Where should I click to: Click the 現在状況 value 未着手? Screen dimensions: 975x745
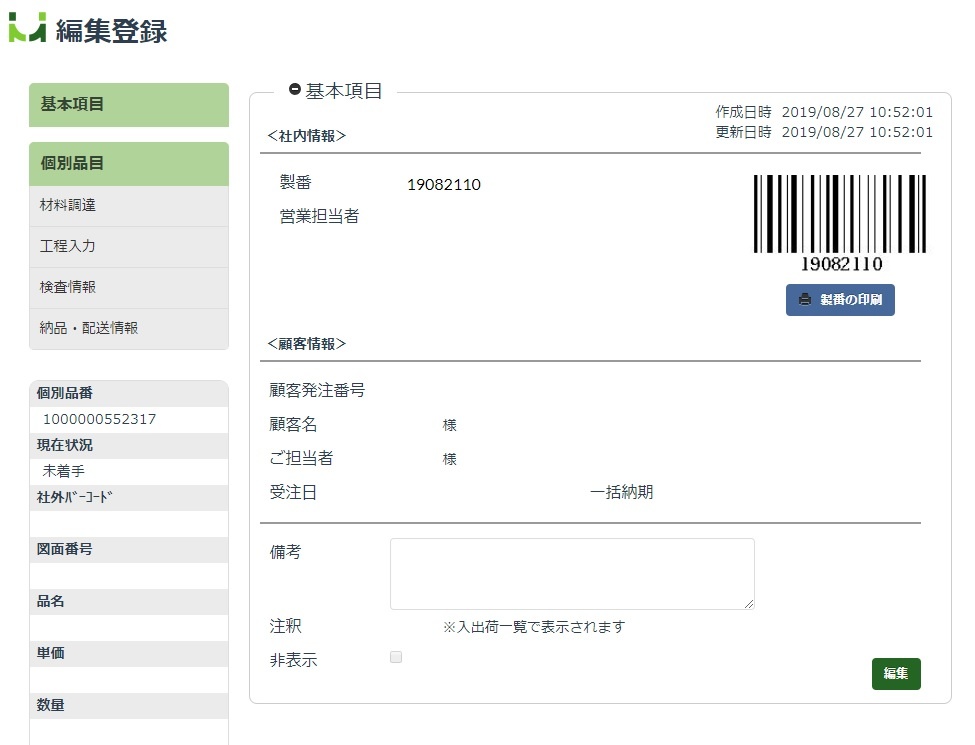click(x=63, y=471)
